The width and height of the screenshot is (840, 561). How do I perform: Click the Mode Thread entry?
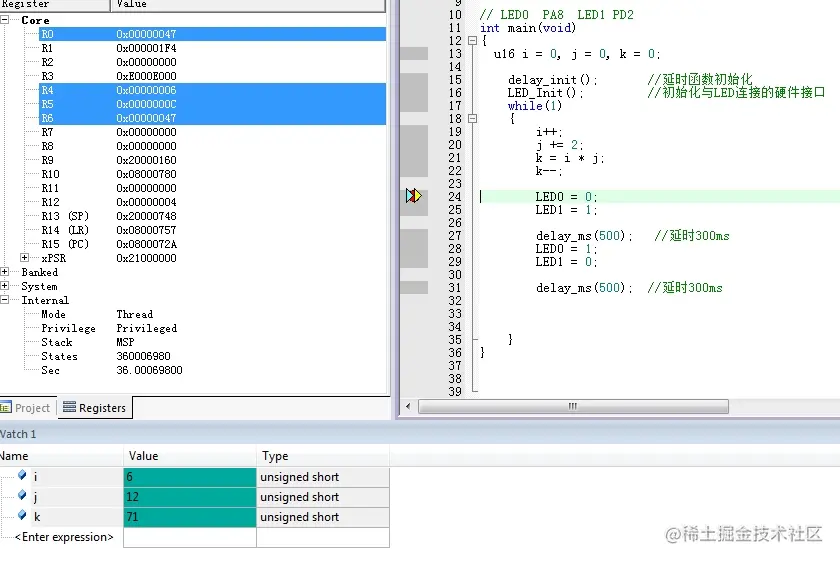pos(97,314)
